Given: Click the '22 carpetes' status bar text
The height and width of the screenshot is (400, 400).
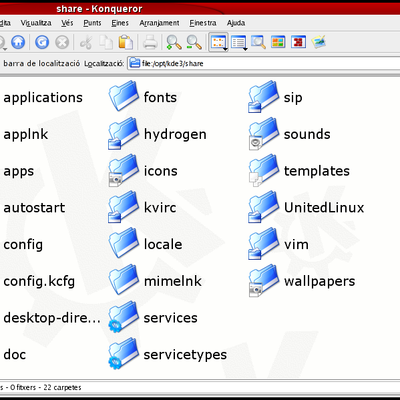Looking at the screenshot, I should tap(62, 388).
